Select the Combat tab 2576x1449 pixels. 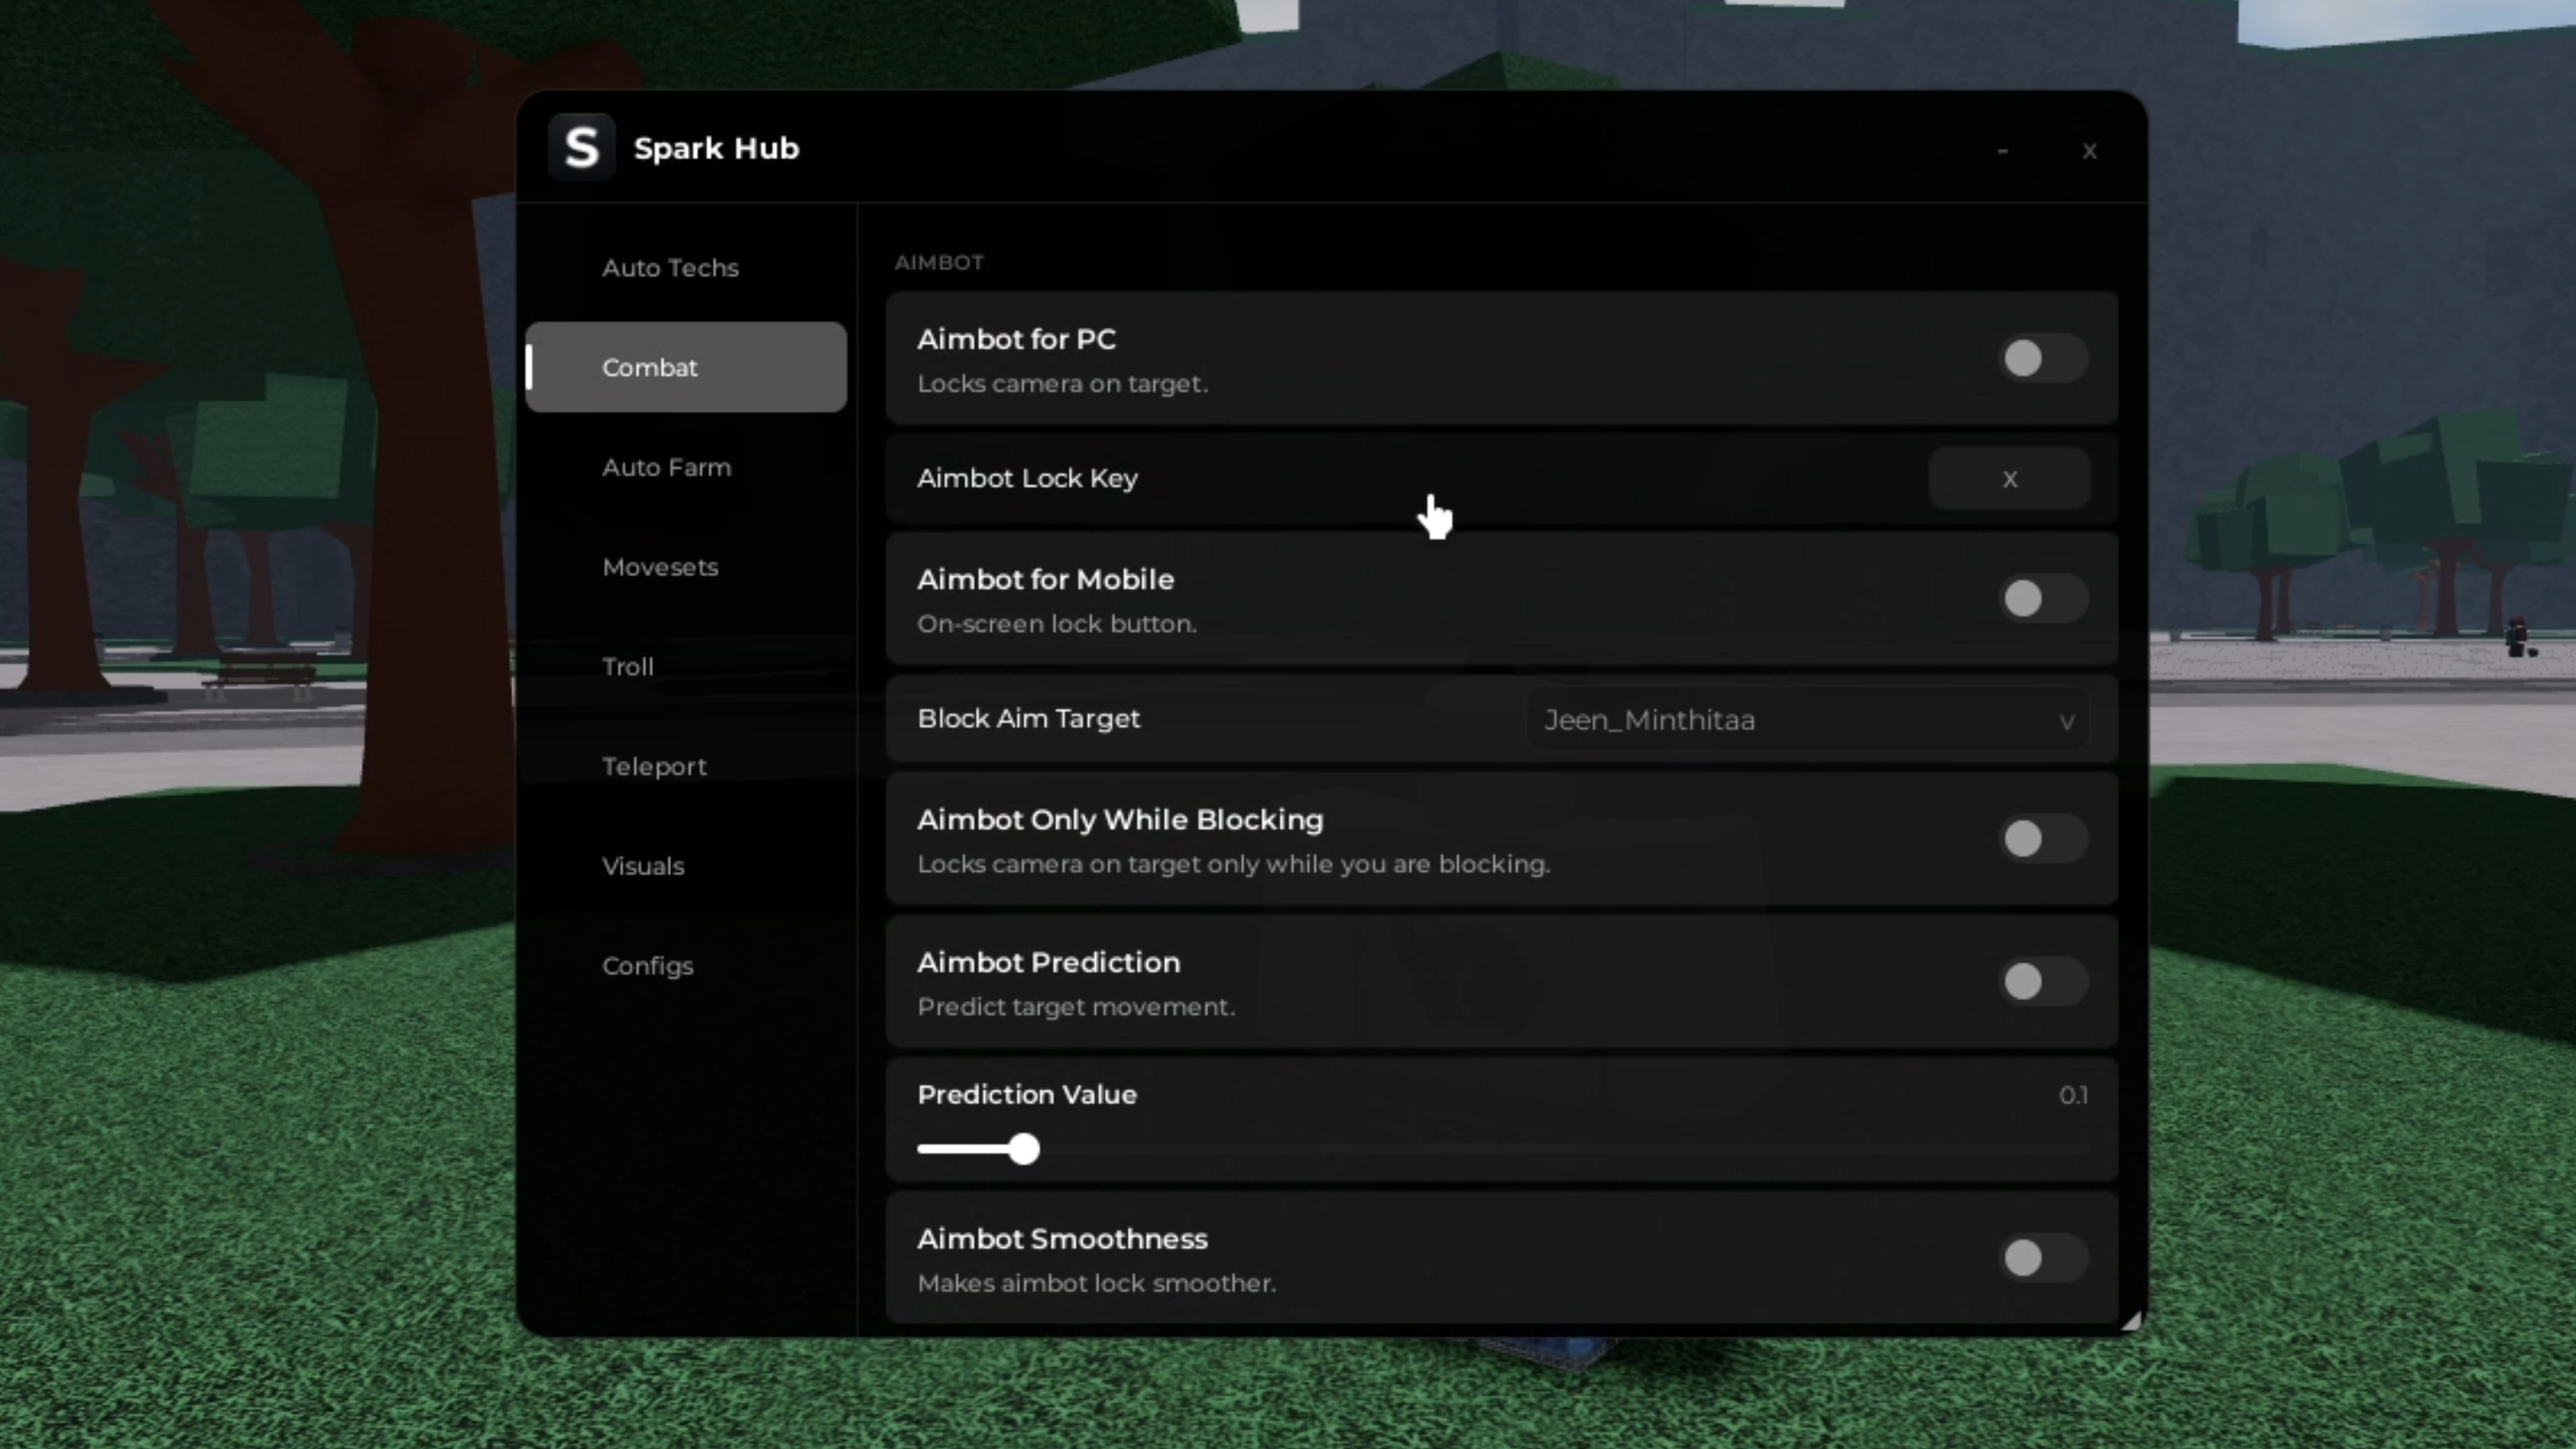click(686, 367)
